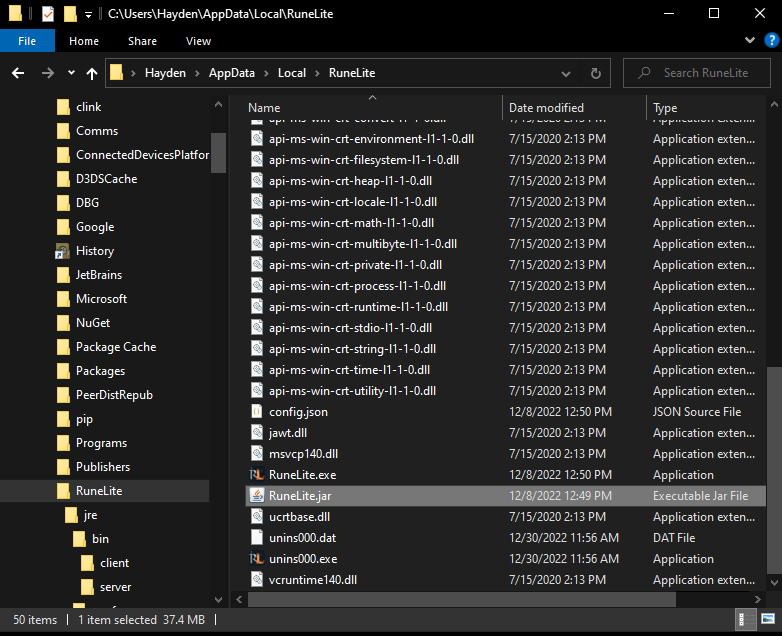
Task: Click the Google folder icon in tree
Action: [63, 227]
